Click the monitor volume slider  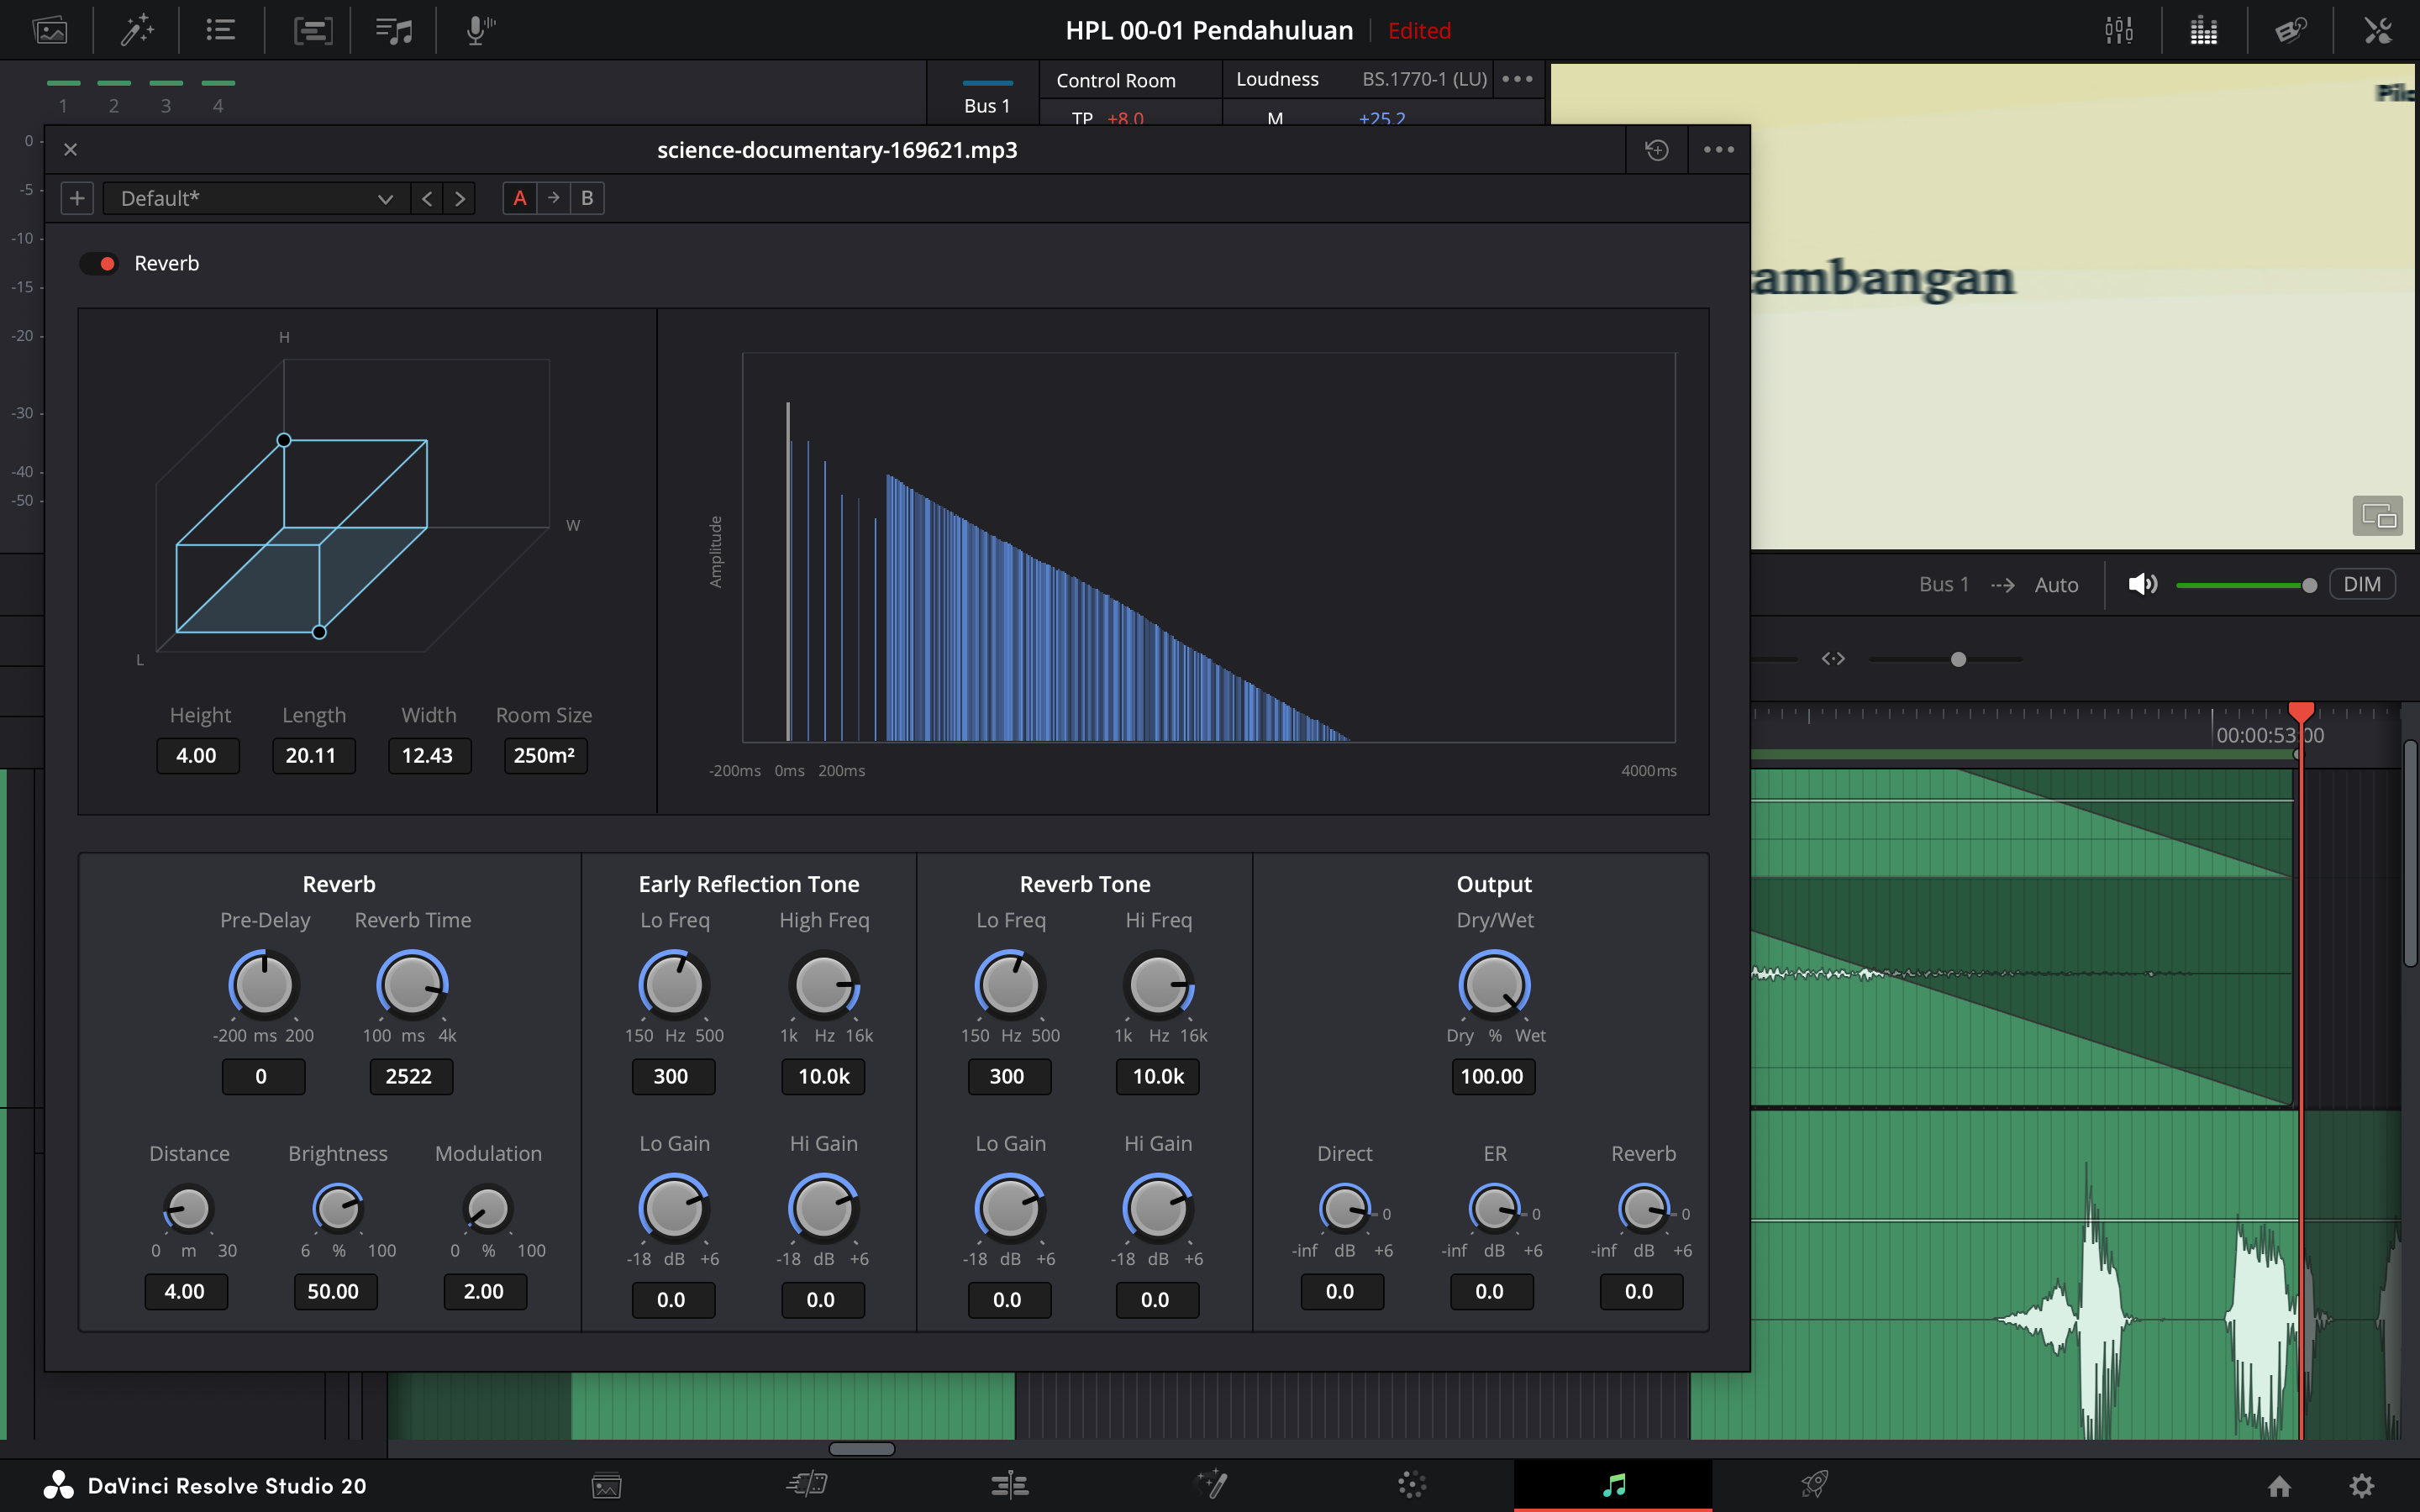[2245, 585]
